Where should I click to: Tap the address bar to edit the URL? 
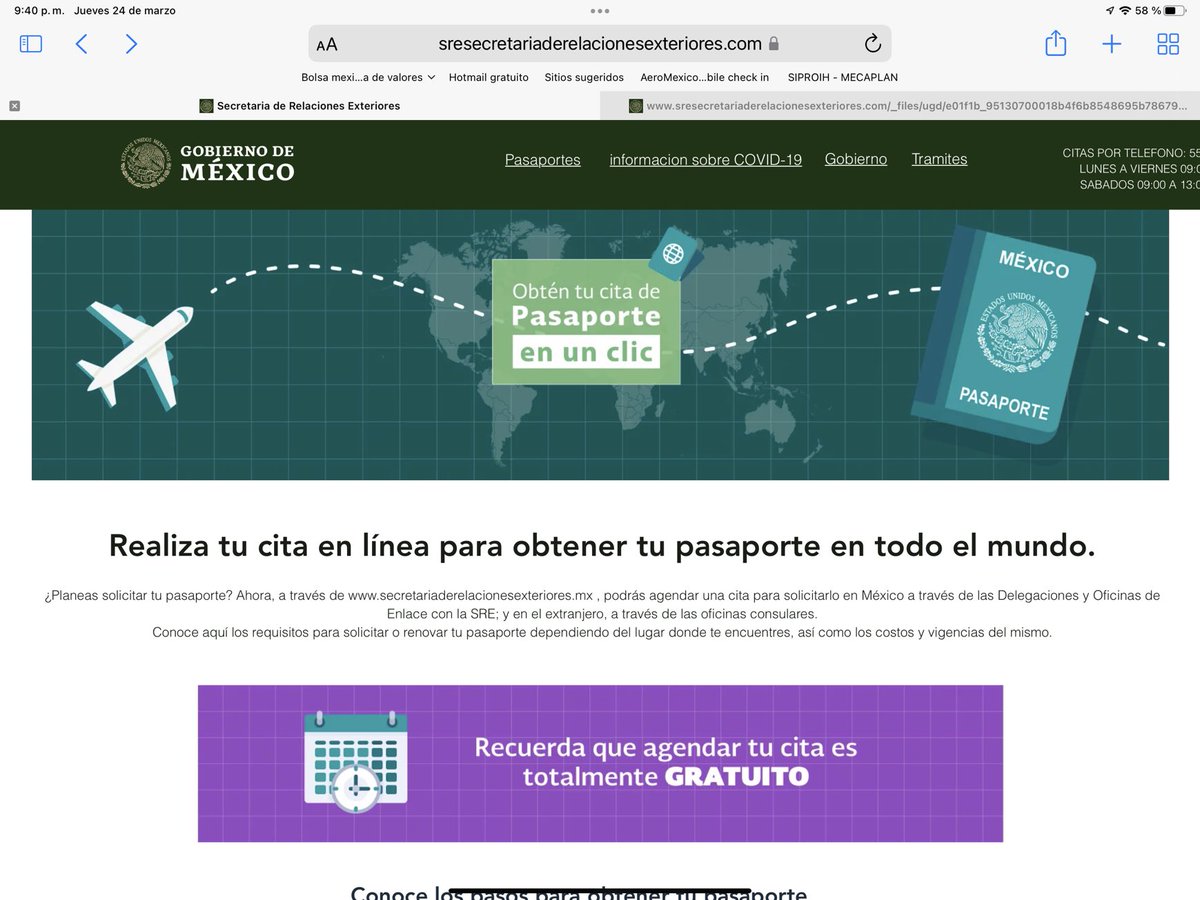[x=600, y=43]
